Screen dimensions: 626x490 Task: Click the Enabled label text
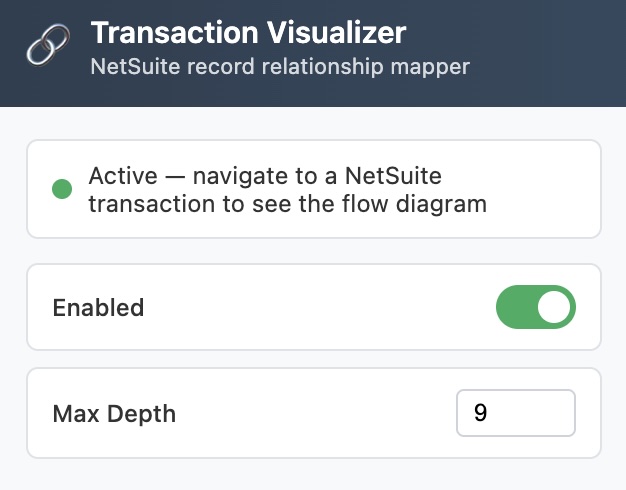click(98, 307)
